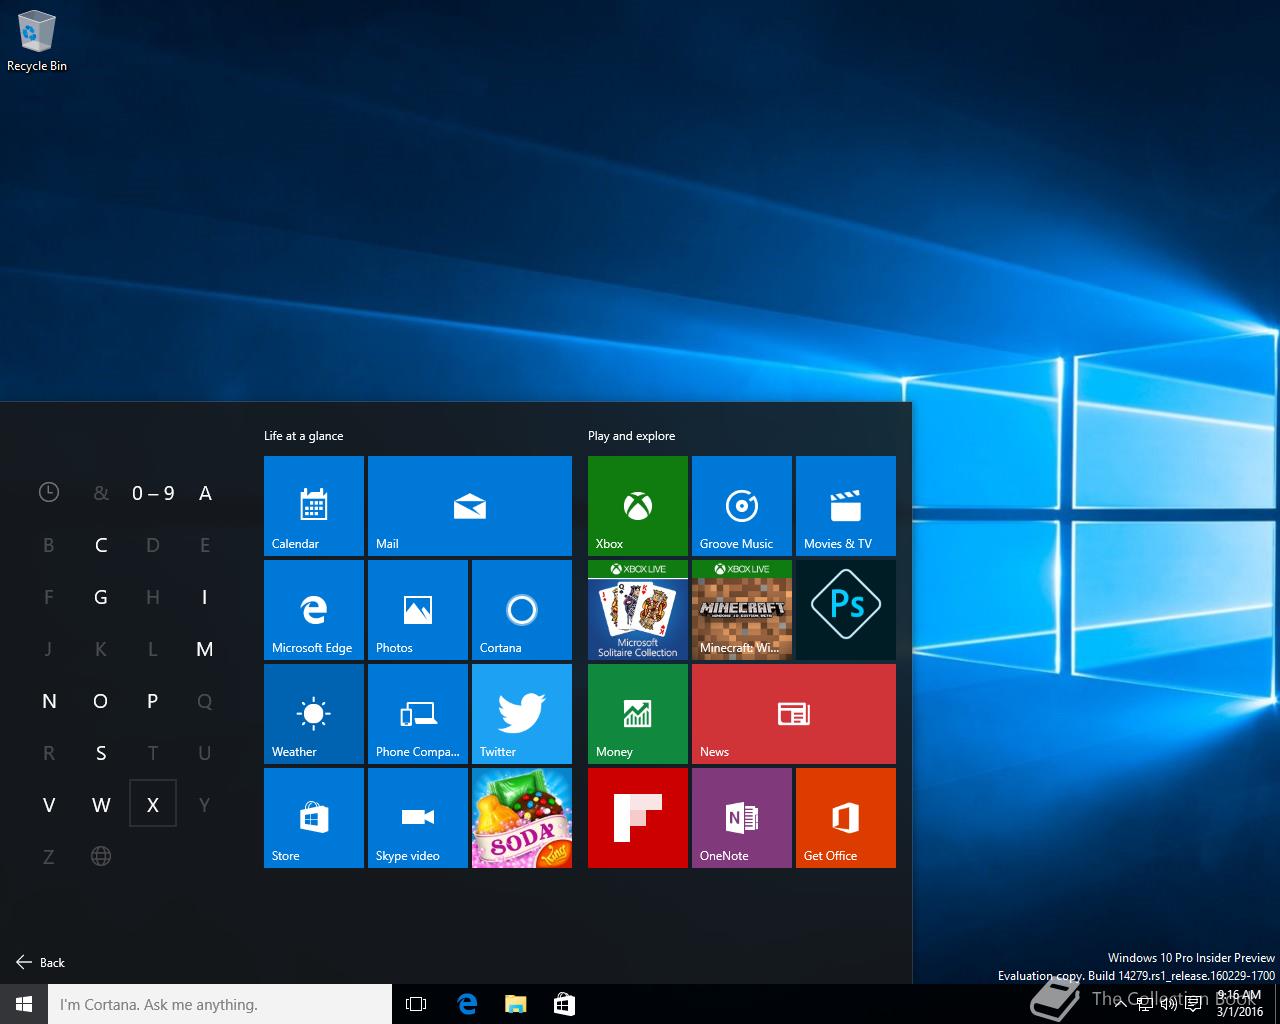Go Back from the letter index
The height and width of the screenshot is (1024, 1280).
click(x=41, y=962)
